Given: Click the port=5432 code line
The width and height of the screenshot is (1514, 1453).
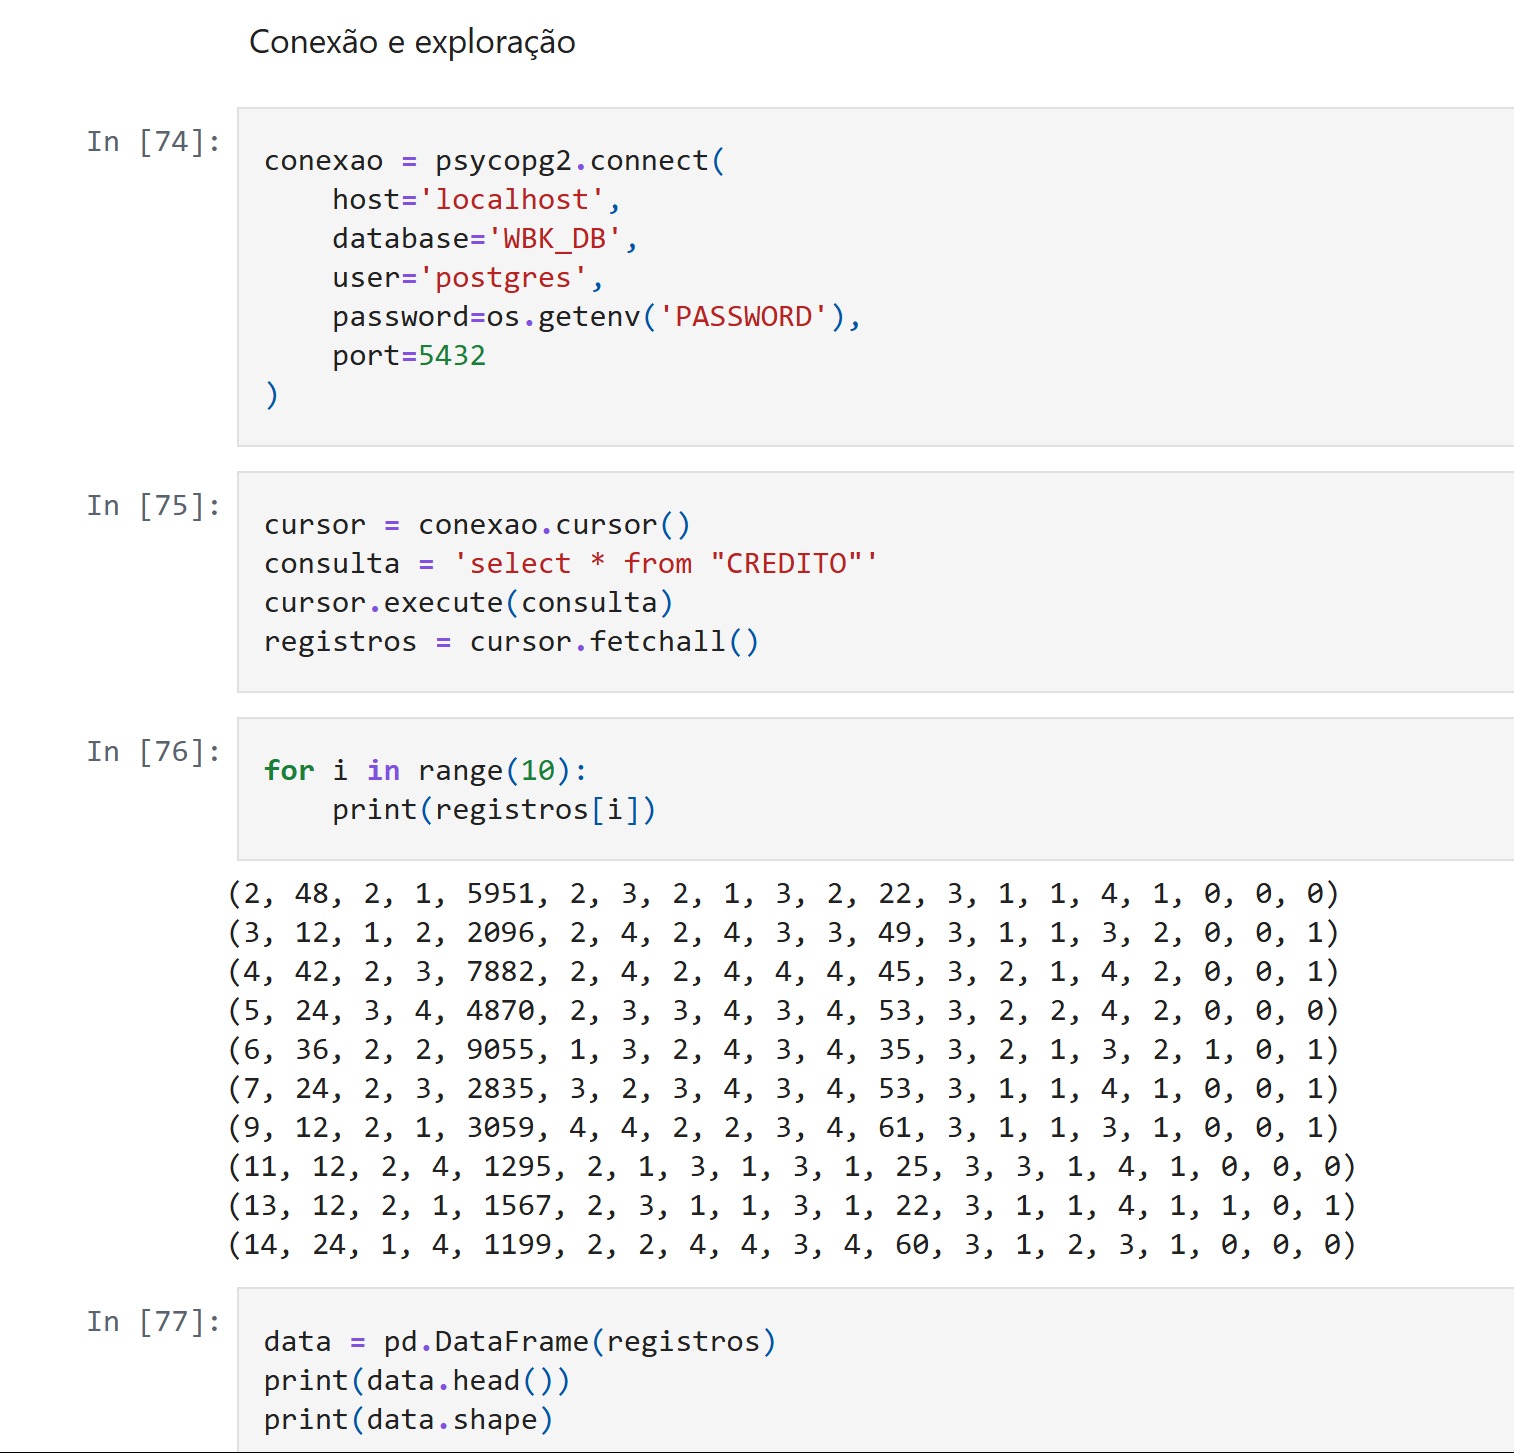Looking at the screenshot, I should [409, 356].
